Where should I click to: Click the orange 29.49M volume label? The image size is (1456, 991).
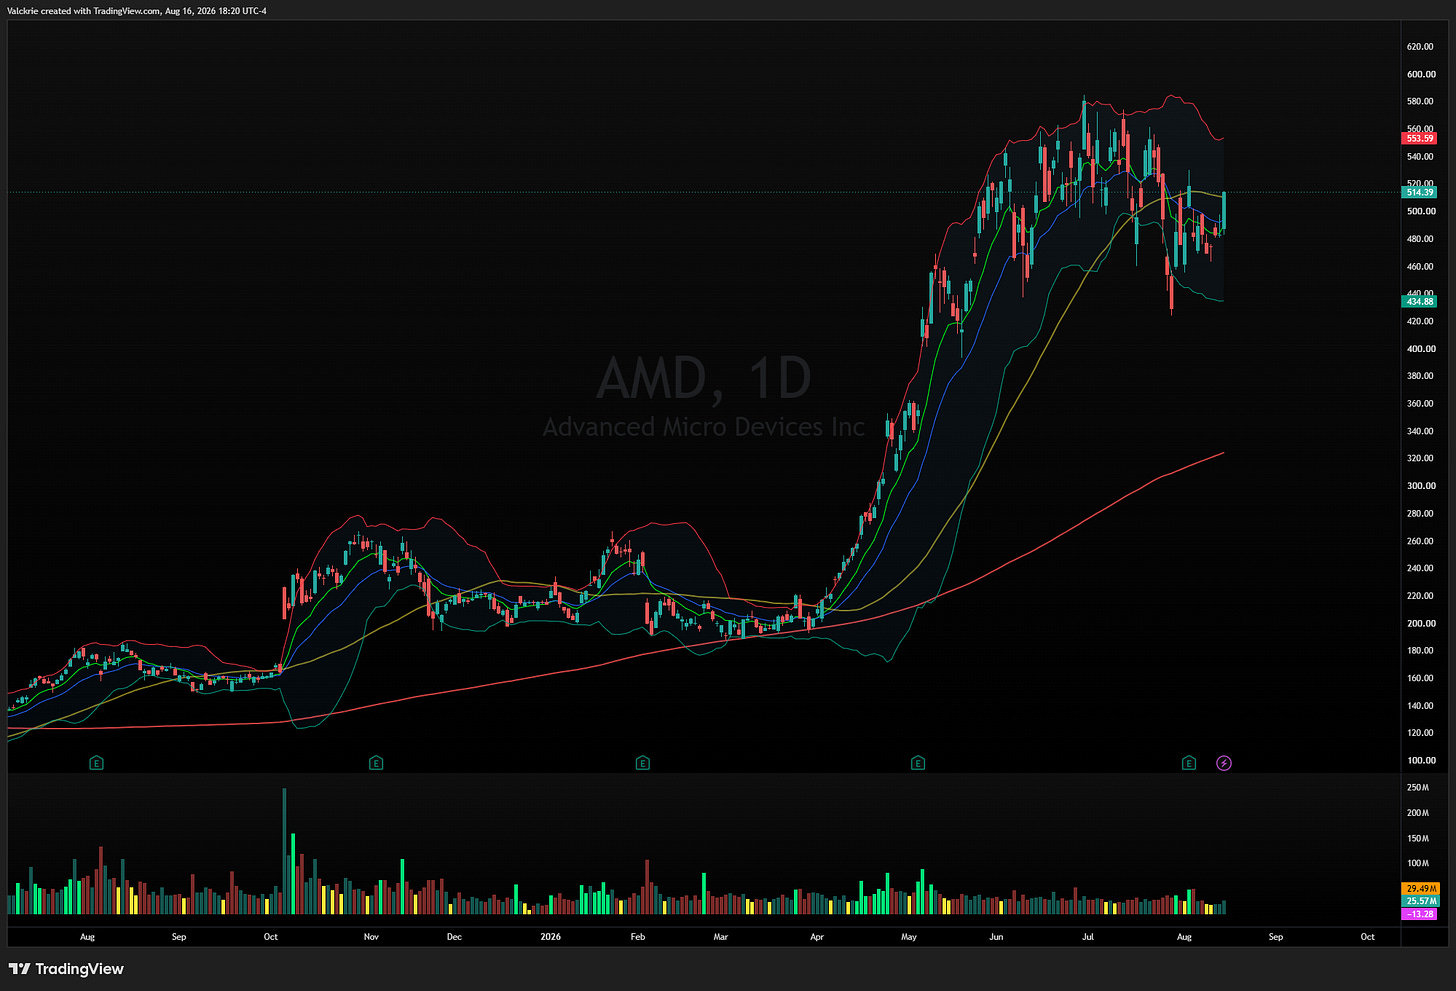[x=1421, y=888]
